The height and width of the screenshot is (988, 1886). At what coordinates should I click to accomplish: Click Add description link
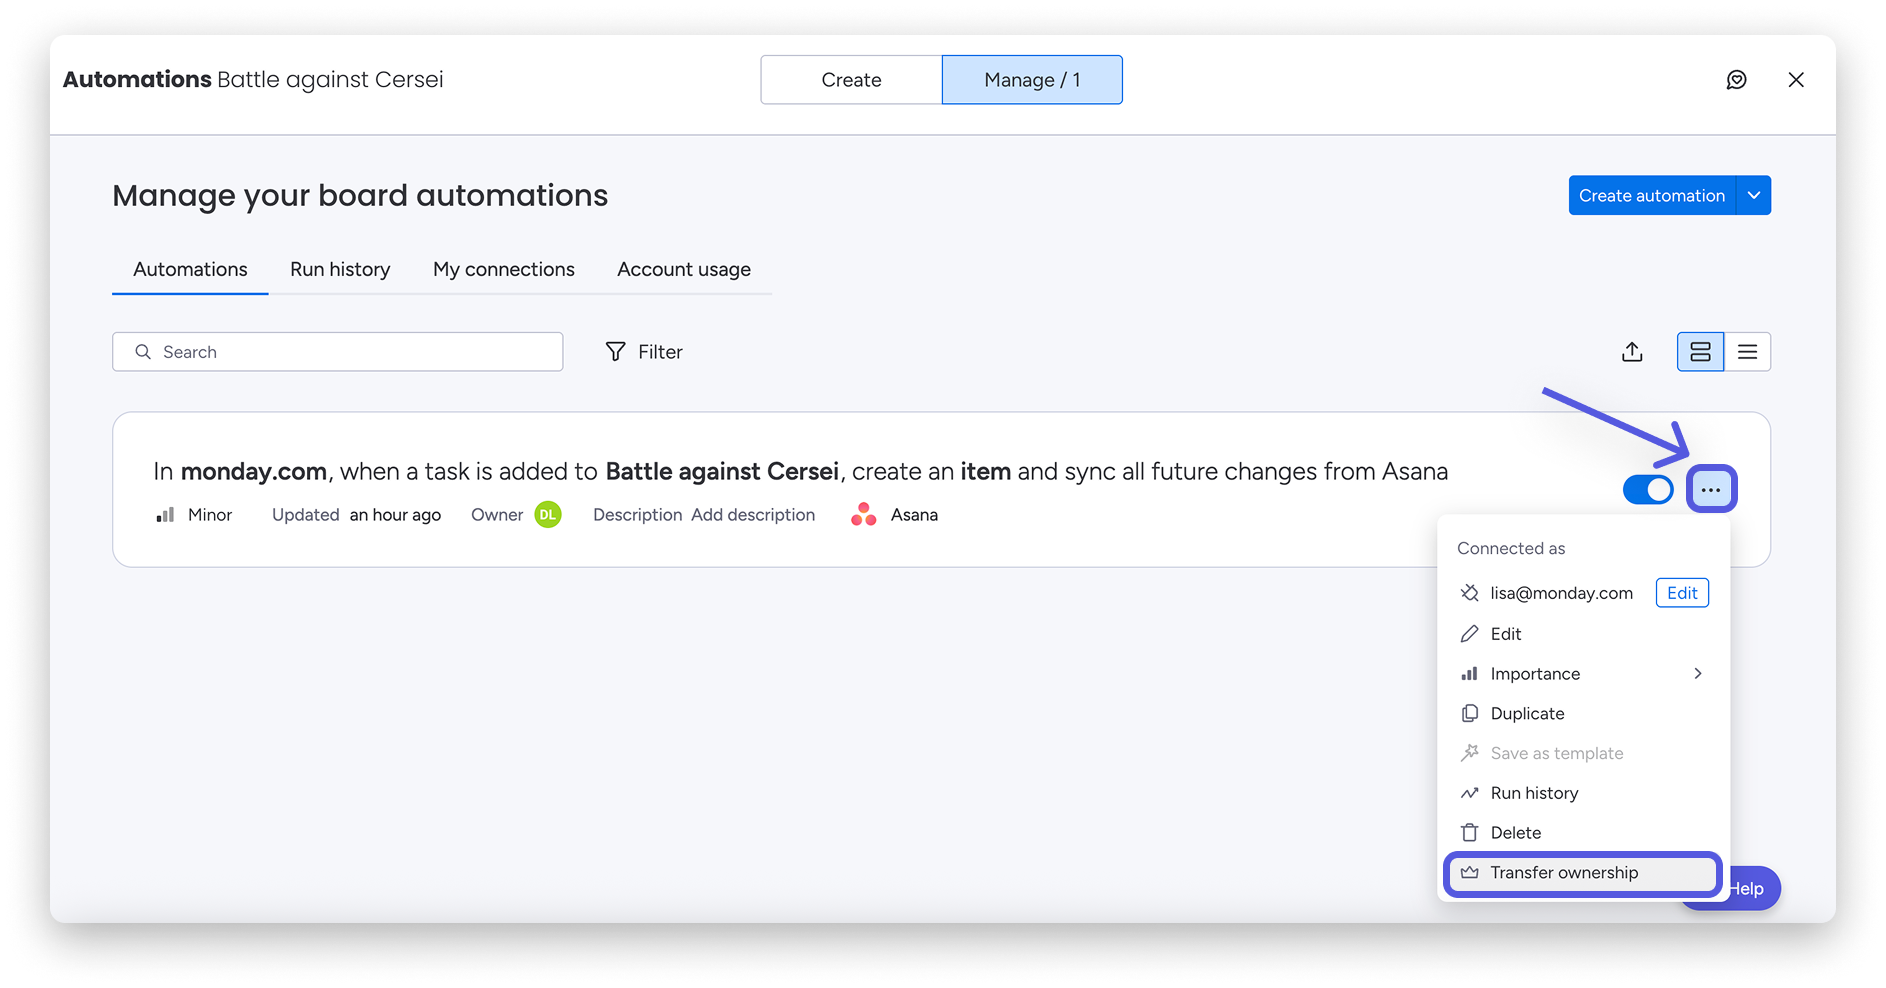753,515
